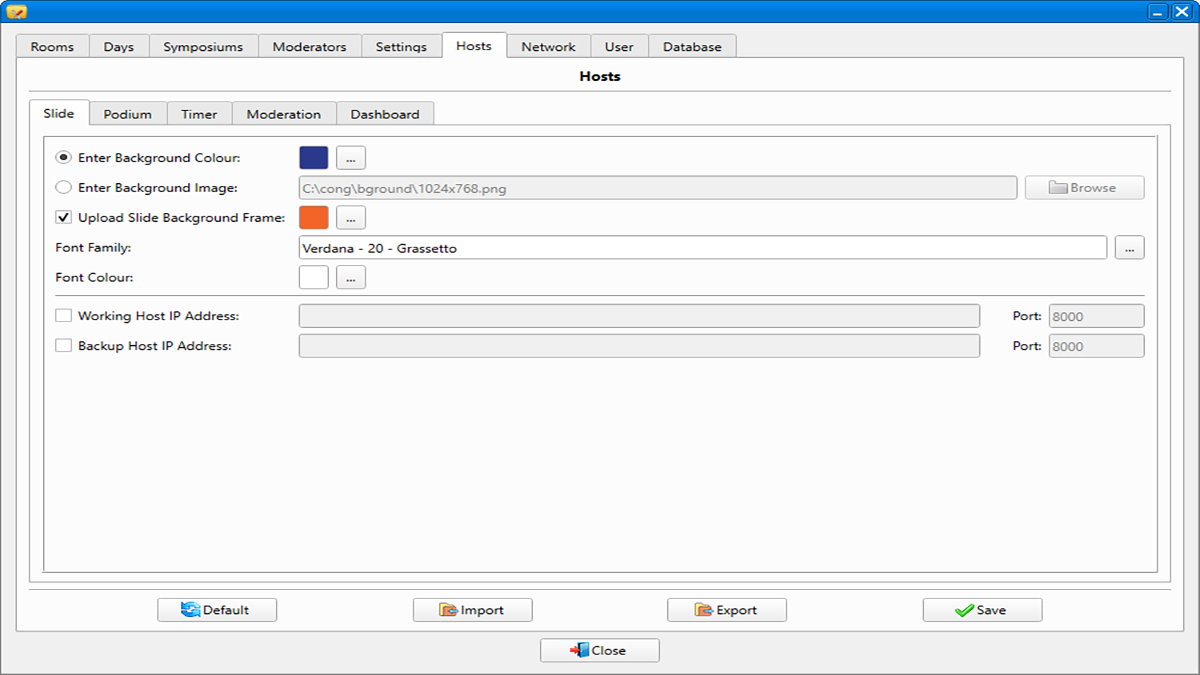
Task: Click the dark blue background colour swatch
Action: (x=314, y=157)
